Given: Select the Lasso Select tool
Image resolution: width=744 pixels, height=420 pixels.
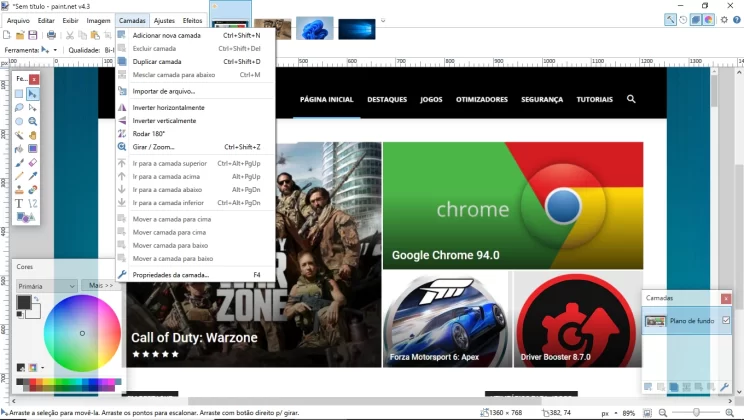Looking at the screenshot, I should (19, 108).
